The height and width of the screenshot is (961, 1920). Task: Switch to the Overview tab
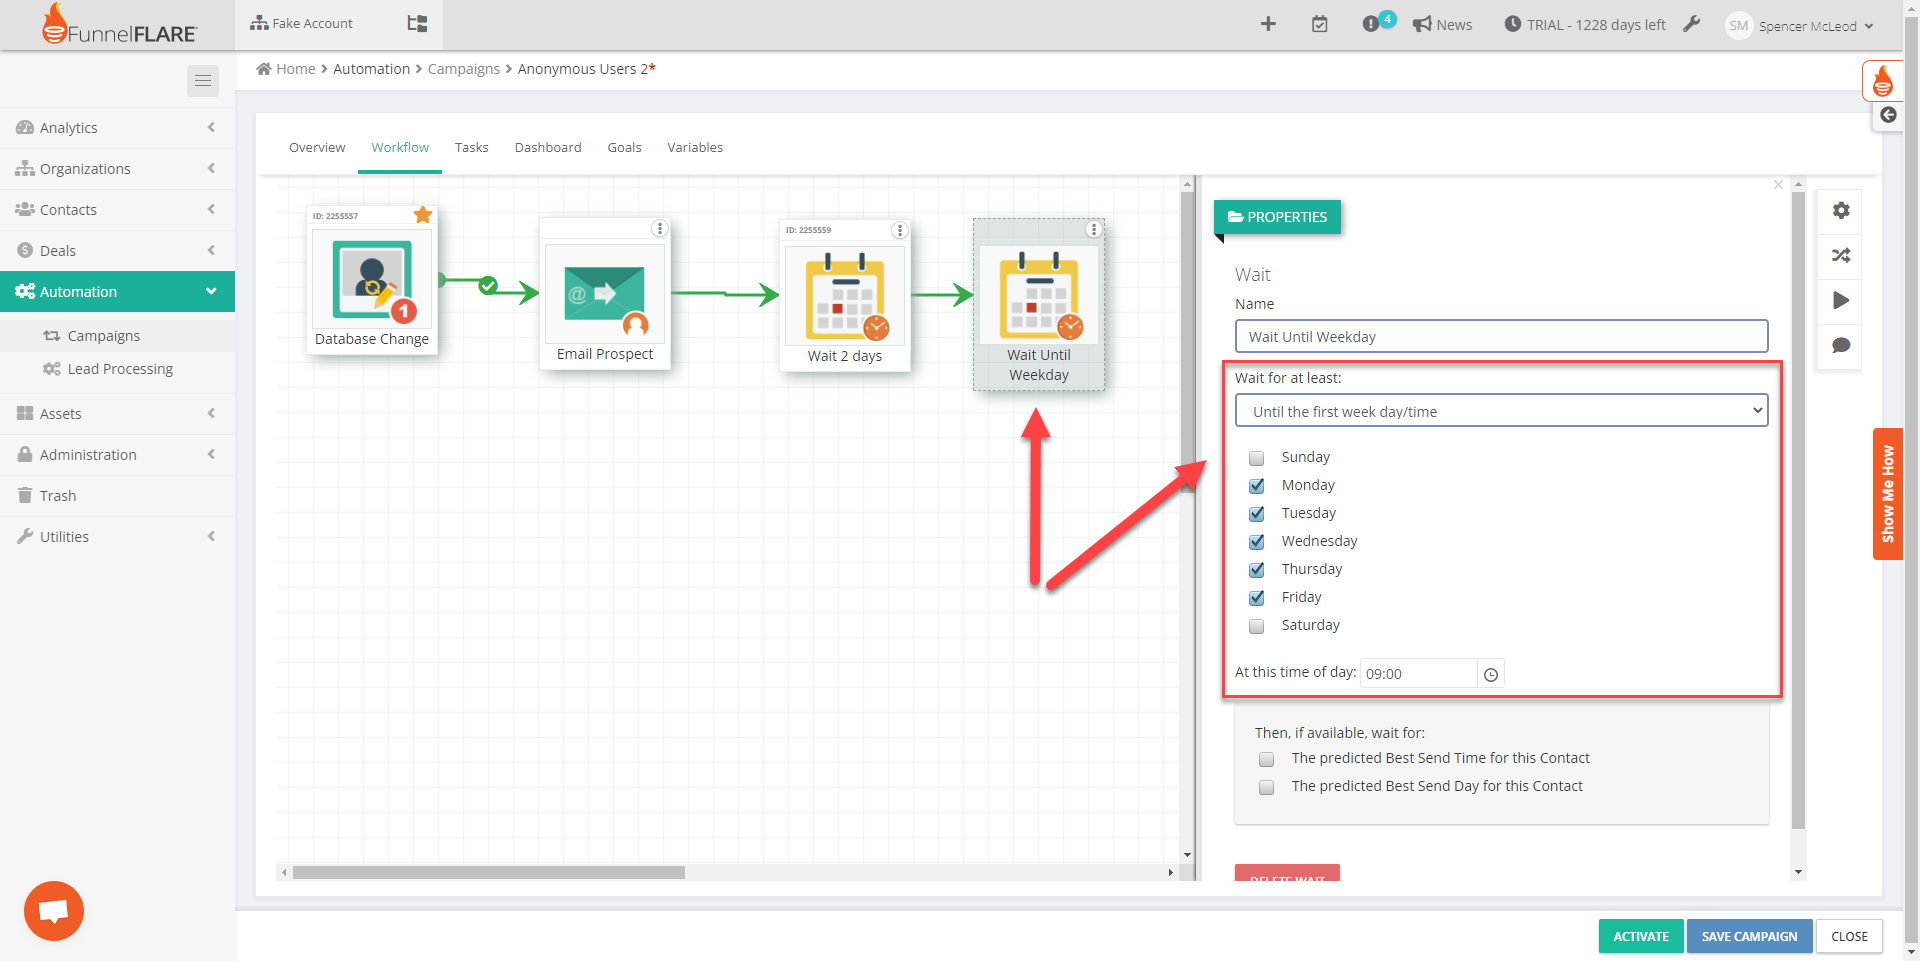[x=317, y=147]
